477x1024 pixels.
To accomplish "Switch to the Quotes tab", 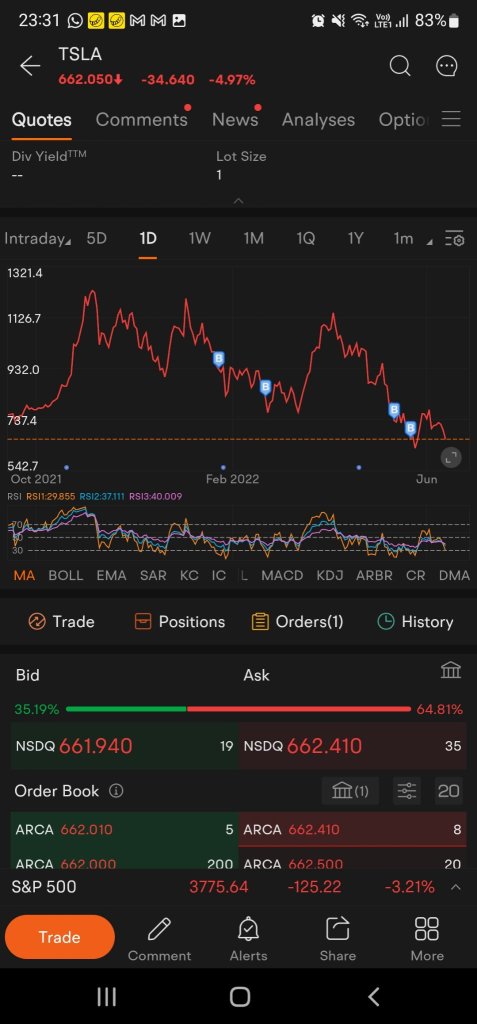I will click(42, 120).
